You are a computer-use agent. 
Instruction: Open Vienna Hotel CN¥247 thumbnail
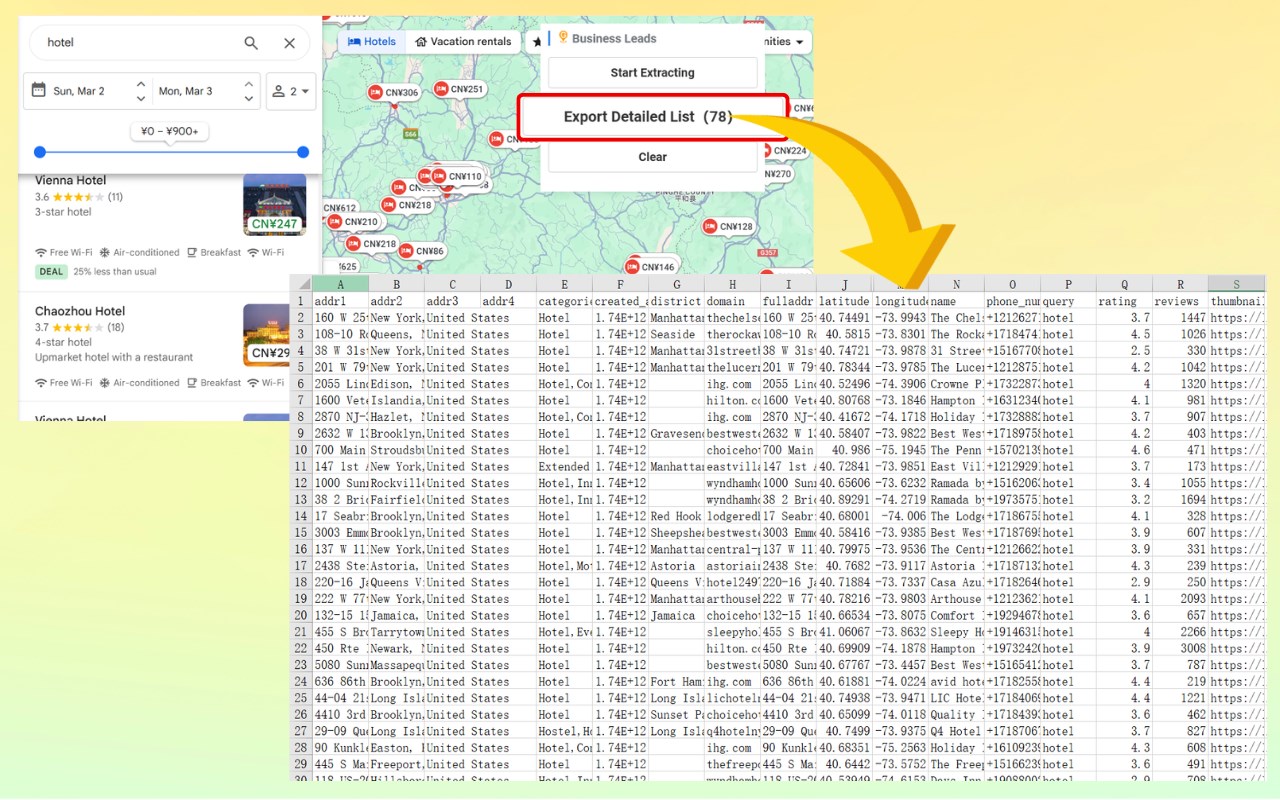(x=274, y=205)
